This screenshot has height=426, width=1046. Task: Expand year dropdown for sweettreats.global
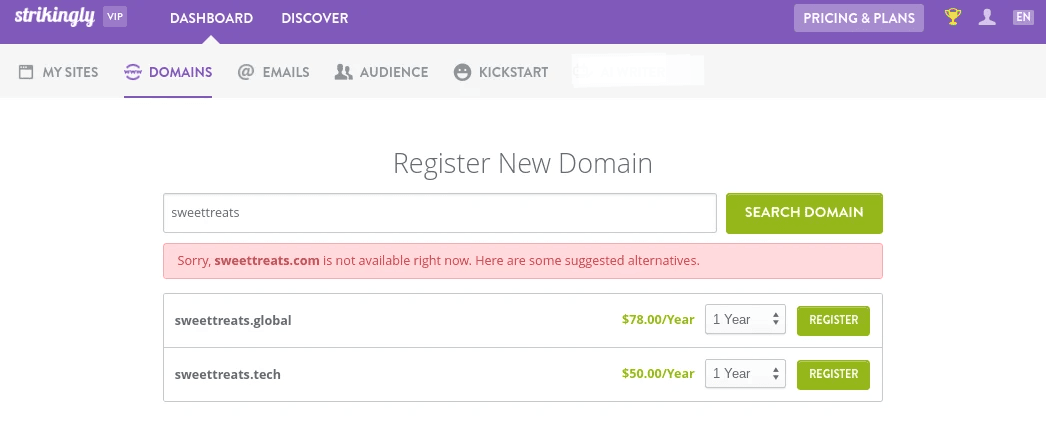745,320
